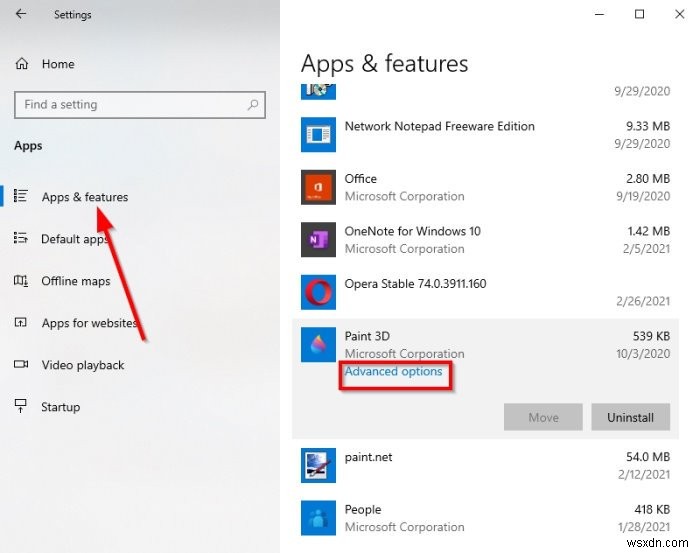Open Home in Settings sidebar
Image resolution: width=700 pixels, height=553 pixels.
(x=58, y=64)
